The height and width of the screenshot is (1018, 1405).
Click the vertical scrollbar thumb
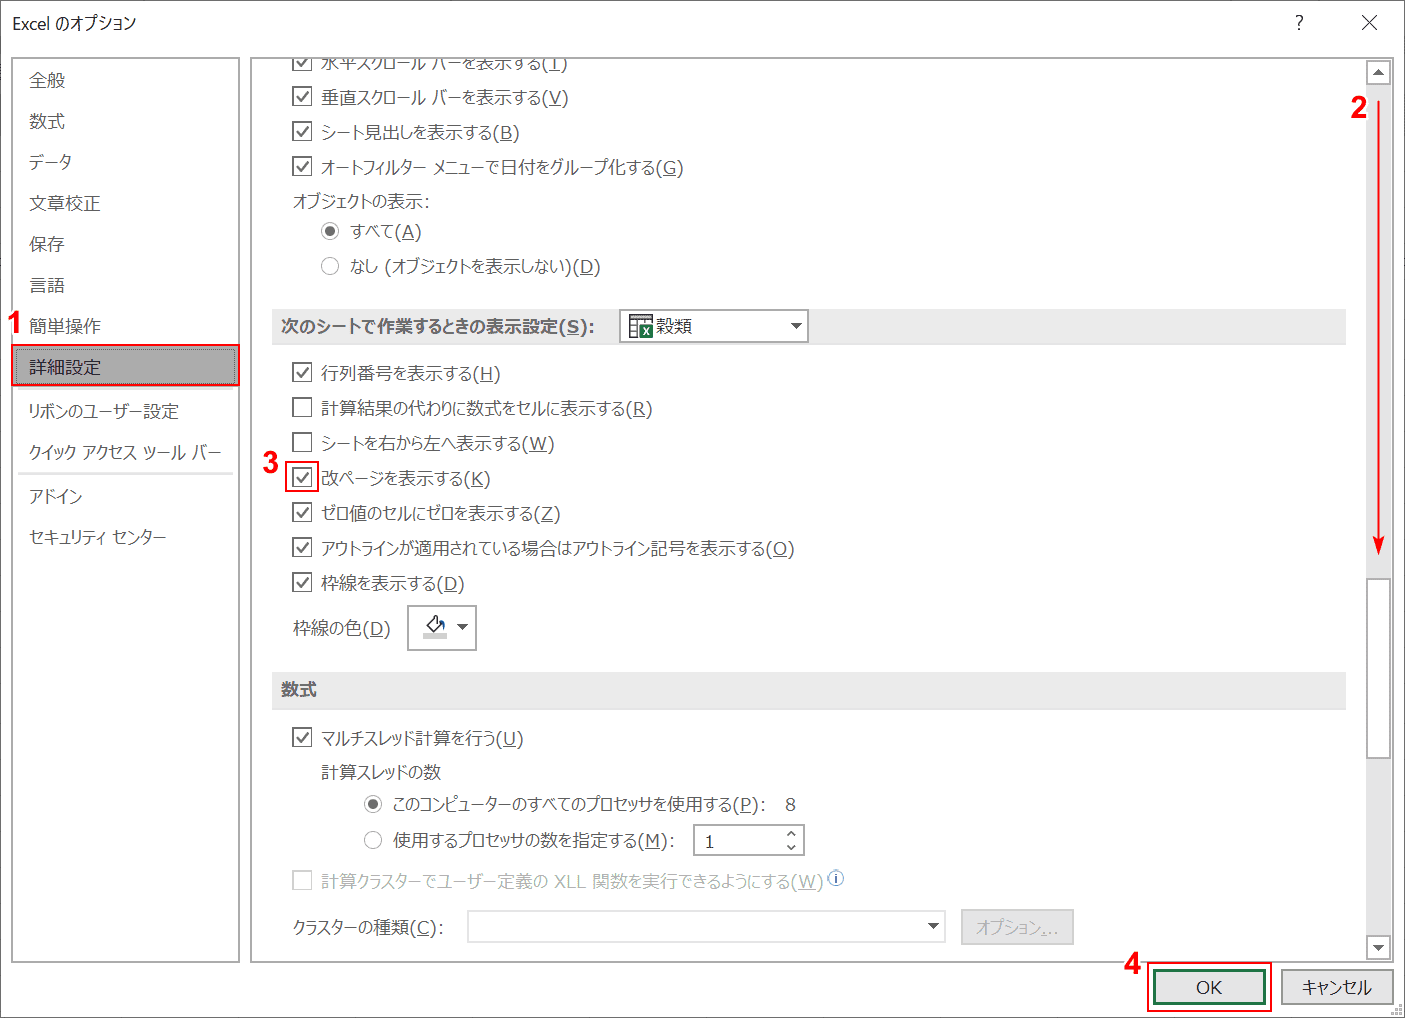coord(1379,668)
